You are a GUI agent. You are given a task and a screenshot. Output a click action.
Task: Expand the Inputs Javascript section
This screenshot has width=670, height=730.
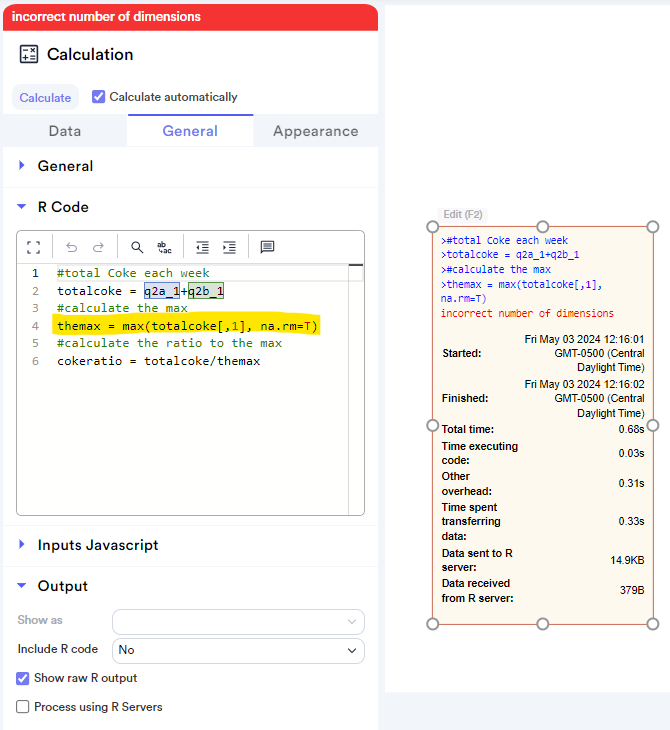pyautogui.click(x=97, y=545)
